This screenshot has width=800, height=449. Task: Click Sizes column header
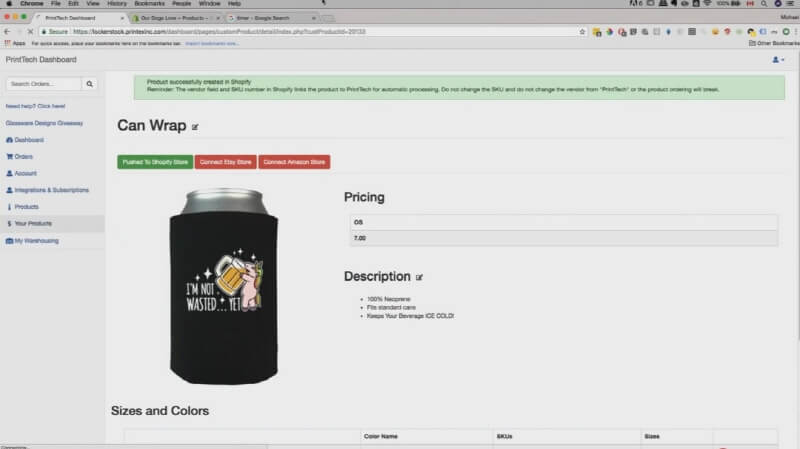[x=652, y=436]
